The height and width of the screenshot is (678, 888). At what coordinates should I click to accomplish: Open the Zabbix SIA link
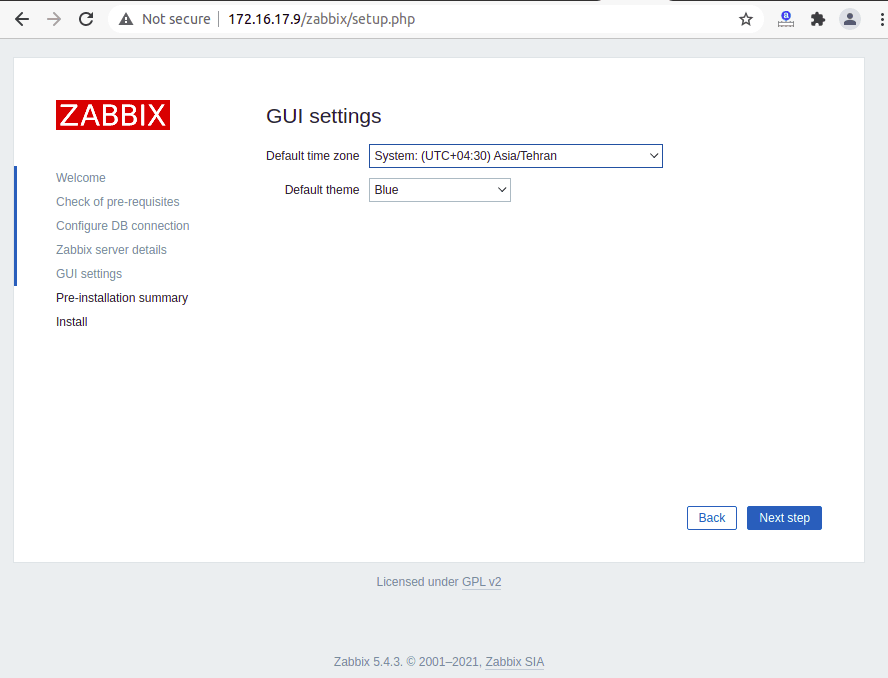pos(514,662)
